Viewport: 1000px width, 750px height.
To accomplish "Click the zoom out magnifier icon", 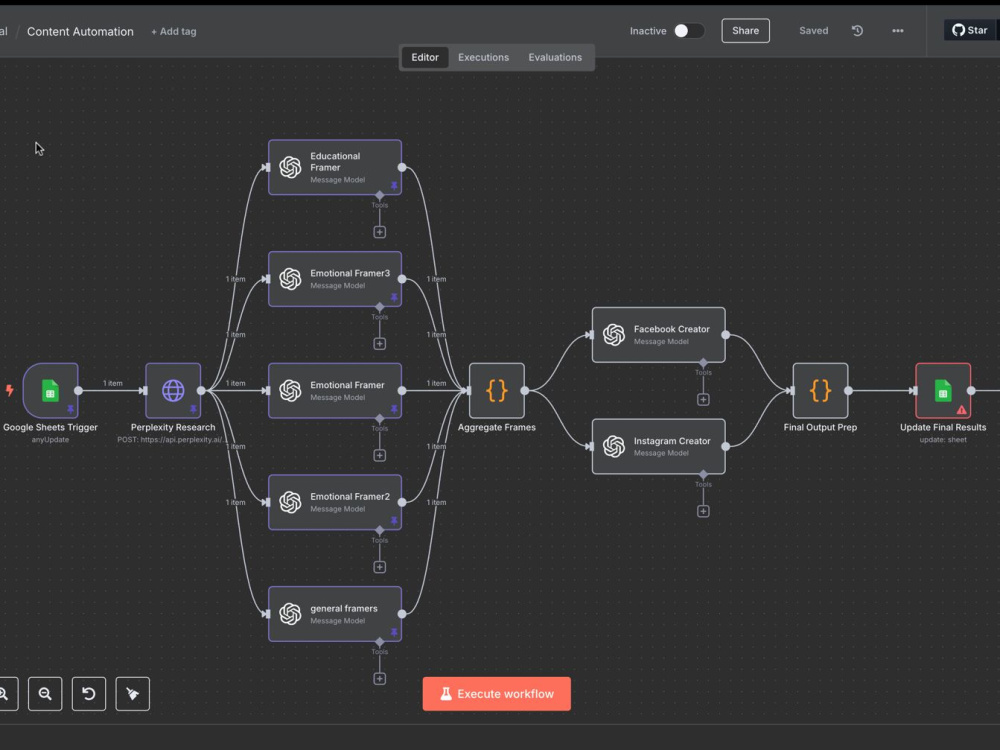I will coord(45,693).
